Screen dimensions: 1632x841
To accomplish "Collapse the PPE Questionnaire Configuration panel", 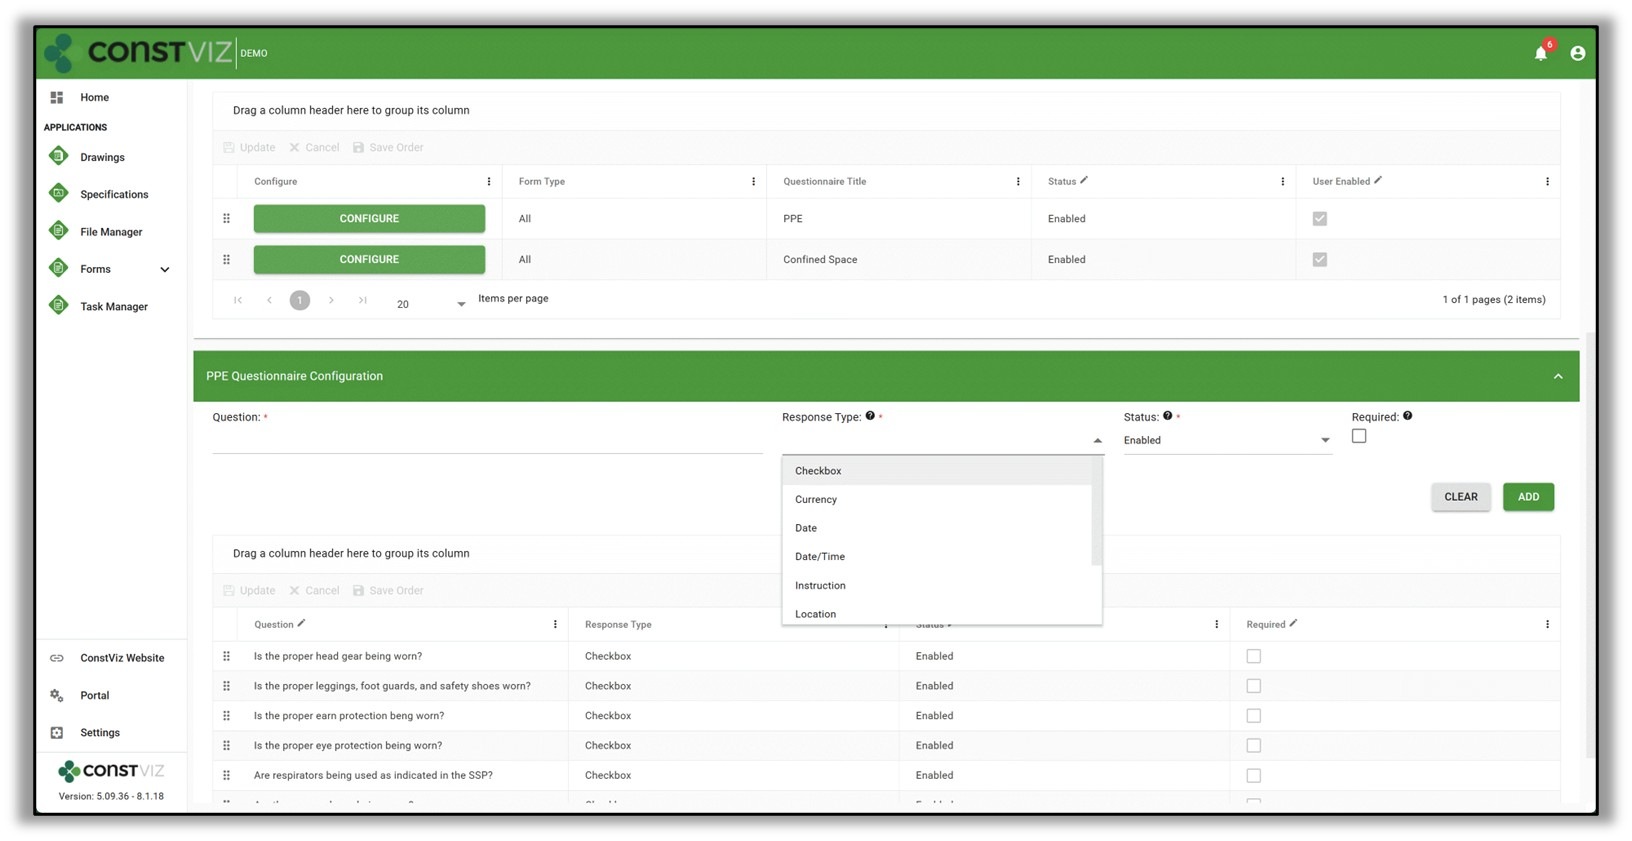I will [x=1557, y=376].
